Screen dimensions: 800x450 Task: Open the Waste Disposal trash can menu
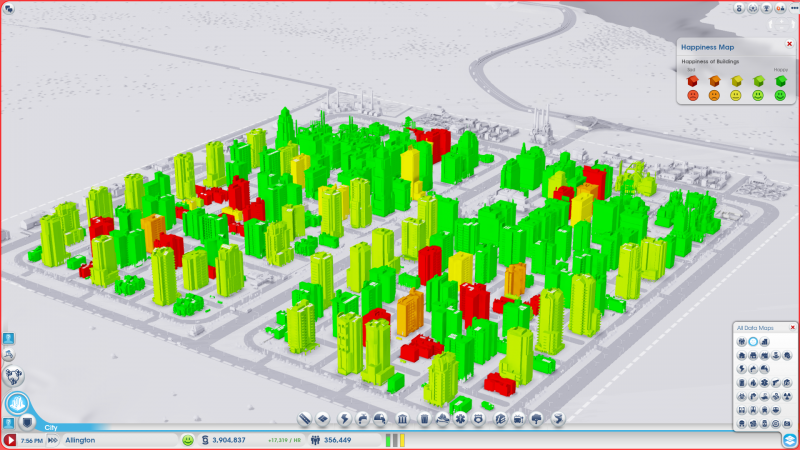pos(424,419)
